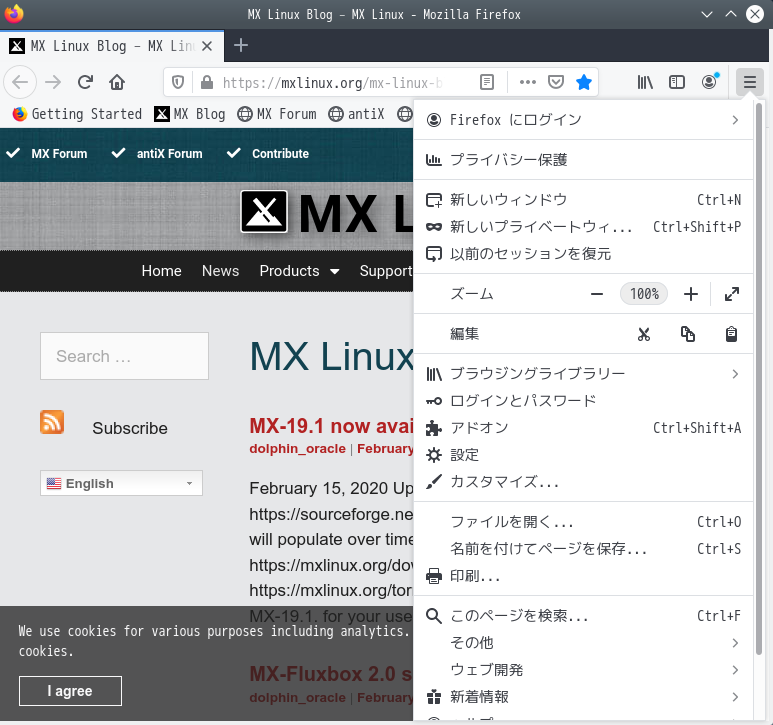
Task: Expand 新着情報 submenu
Action: pyautogui.click(x=583, y=698)
